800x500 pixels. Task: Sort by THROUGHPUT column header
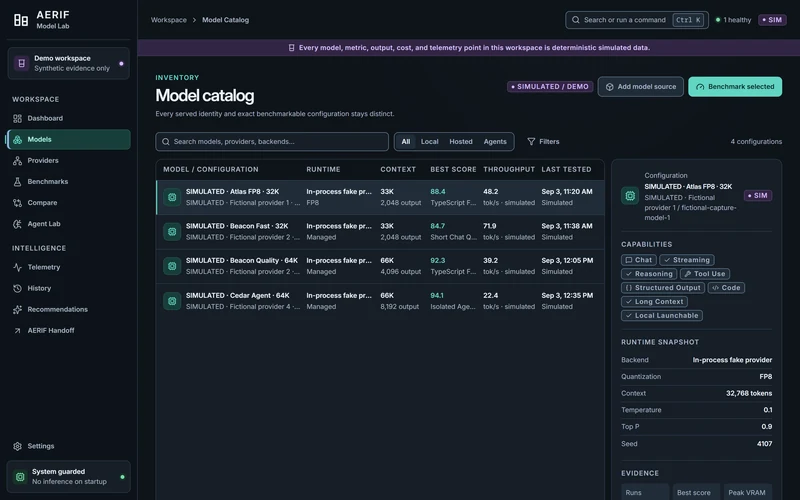coord(509,169)
